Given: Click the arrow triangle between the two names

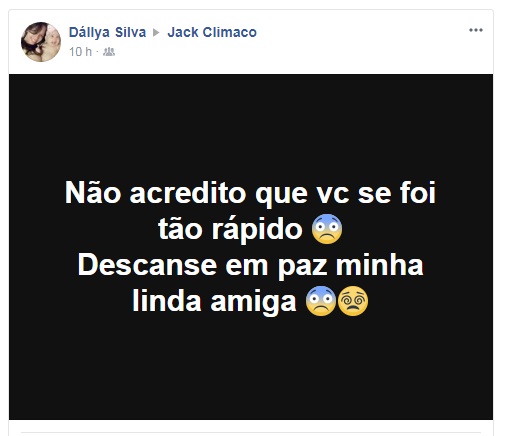Looking at the screenshot, I should pyautogui.click(x=156, y=32).
